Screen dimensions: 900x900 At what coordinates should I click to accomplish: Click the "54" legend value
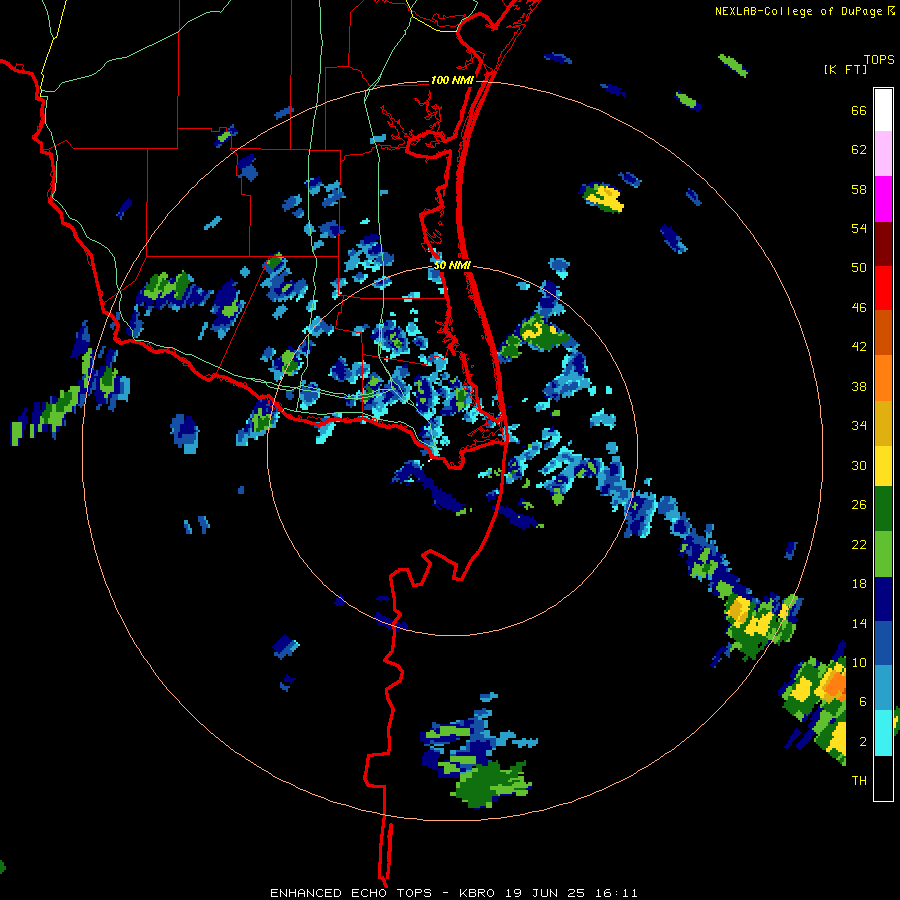coord(859,228)
